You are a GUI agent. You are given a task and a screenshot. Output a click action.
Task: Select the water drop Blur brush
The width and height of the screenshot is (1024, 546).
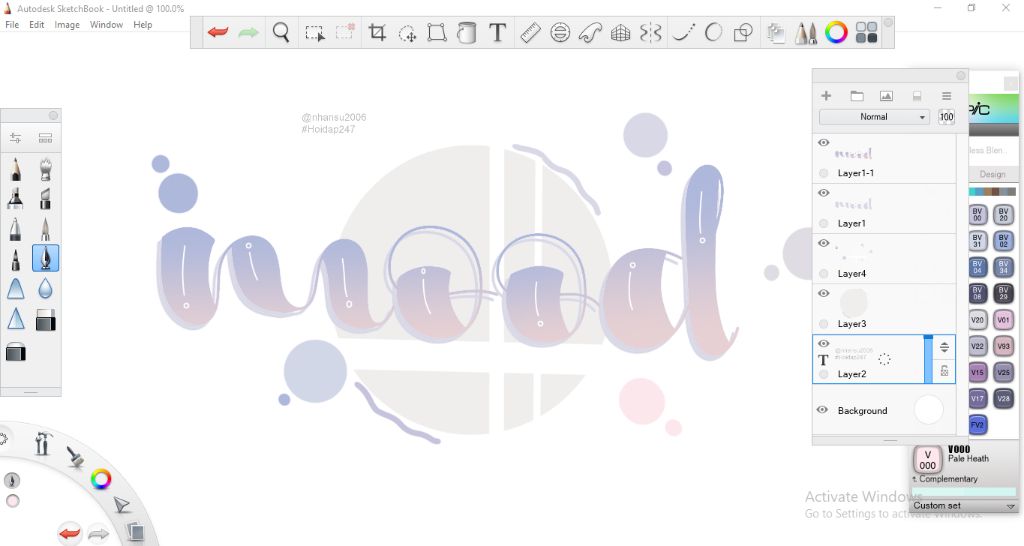pos(45,288)
